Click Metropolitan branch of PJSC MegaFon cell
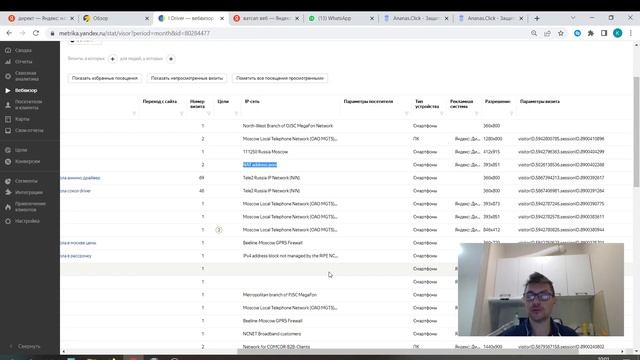The width and height of the screenshot is (640, 360). click(280, 295)
